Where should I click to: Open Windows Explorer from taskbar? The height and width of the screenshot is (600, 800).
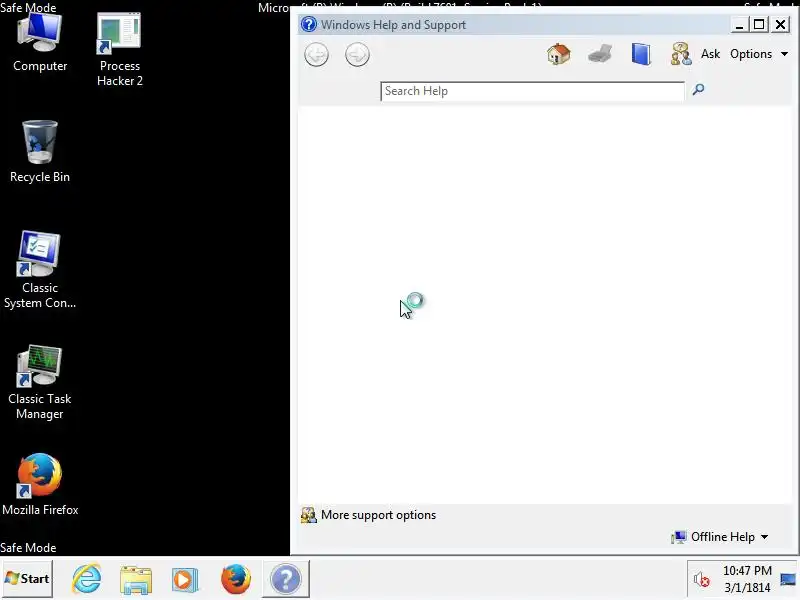tap(136, 580)
